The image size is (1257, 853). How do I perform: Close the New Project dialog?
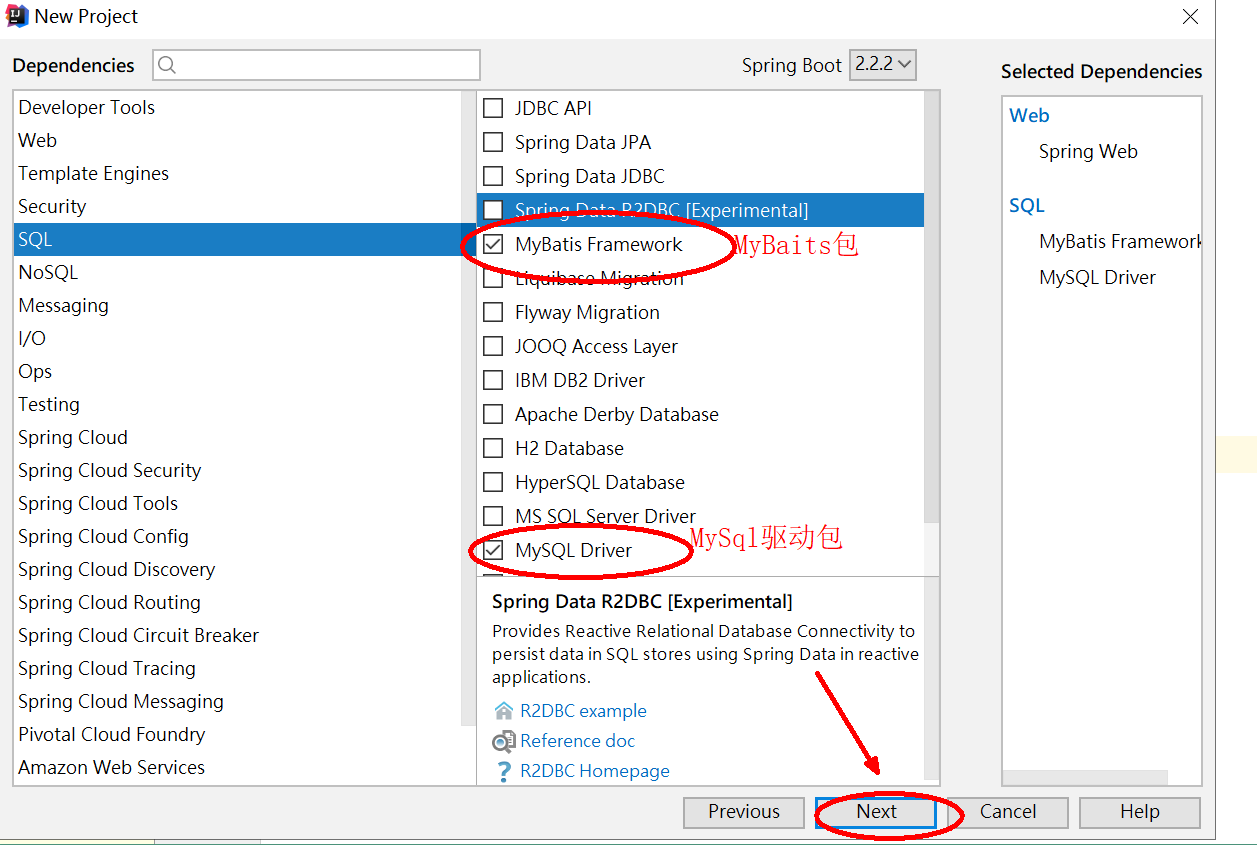tap(1190, 17)
